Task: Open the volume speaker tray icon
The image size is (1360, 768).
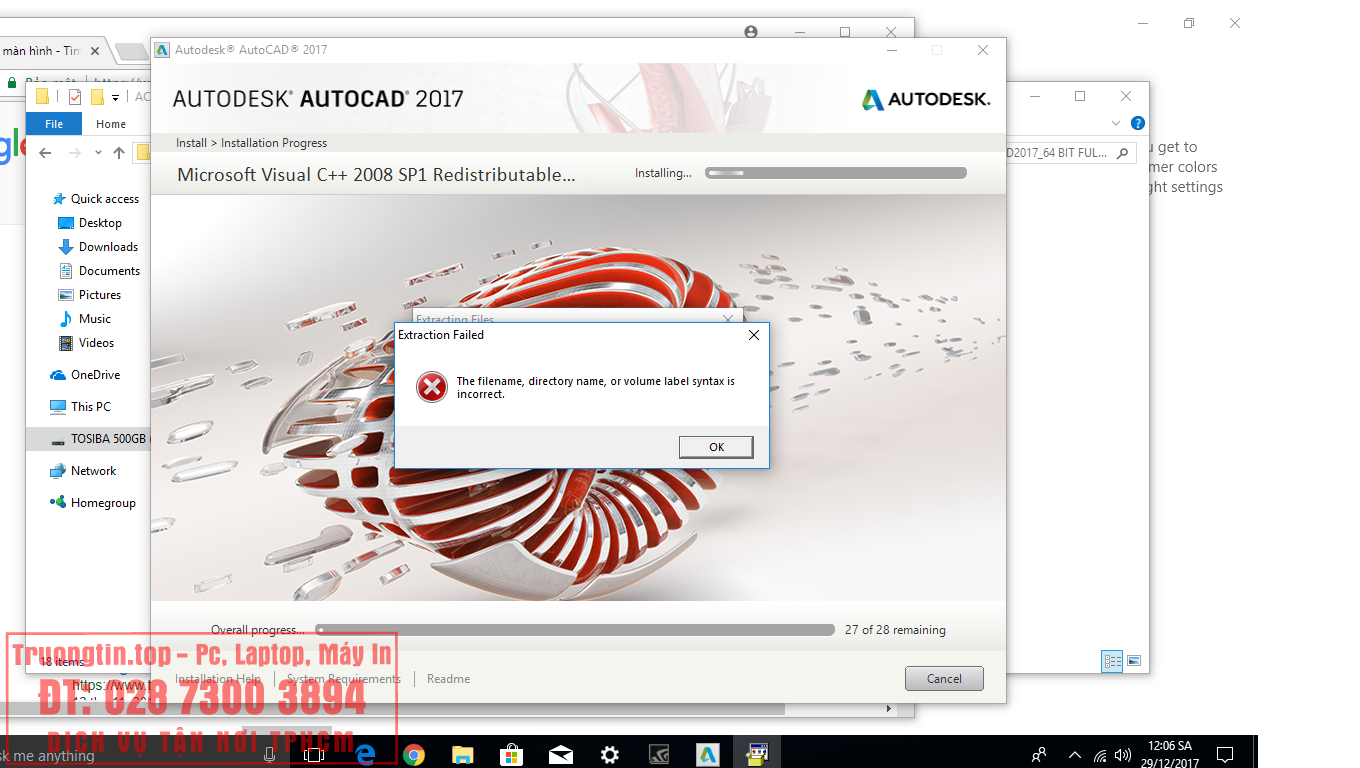Action: point(1123,755)
